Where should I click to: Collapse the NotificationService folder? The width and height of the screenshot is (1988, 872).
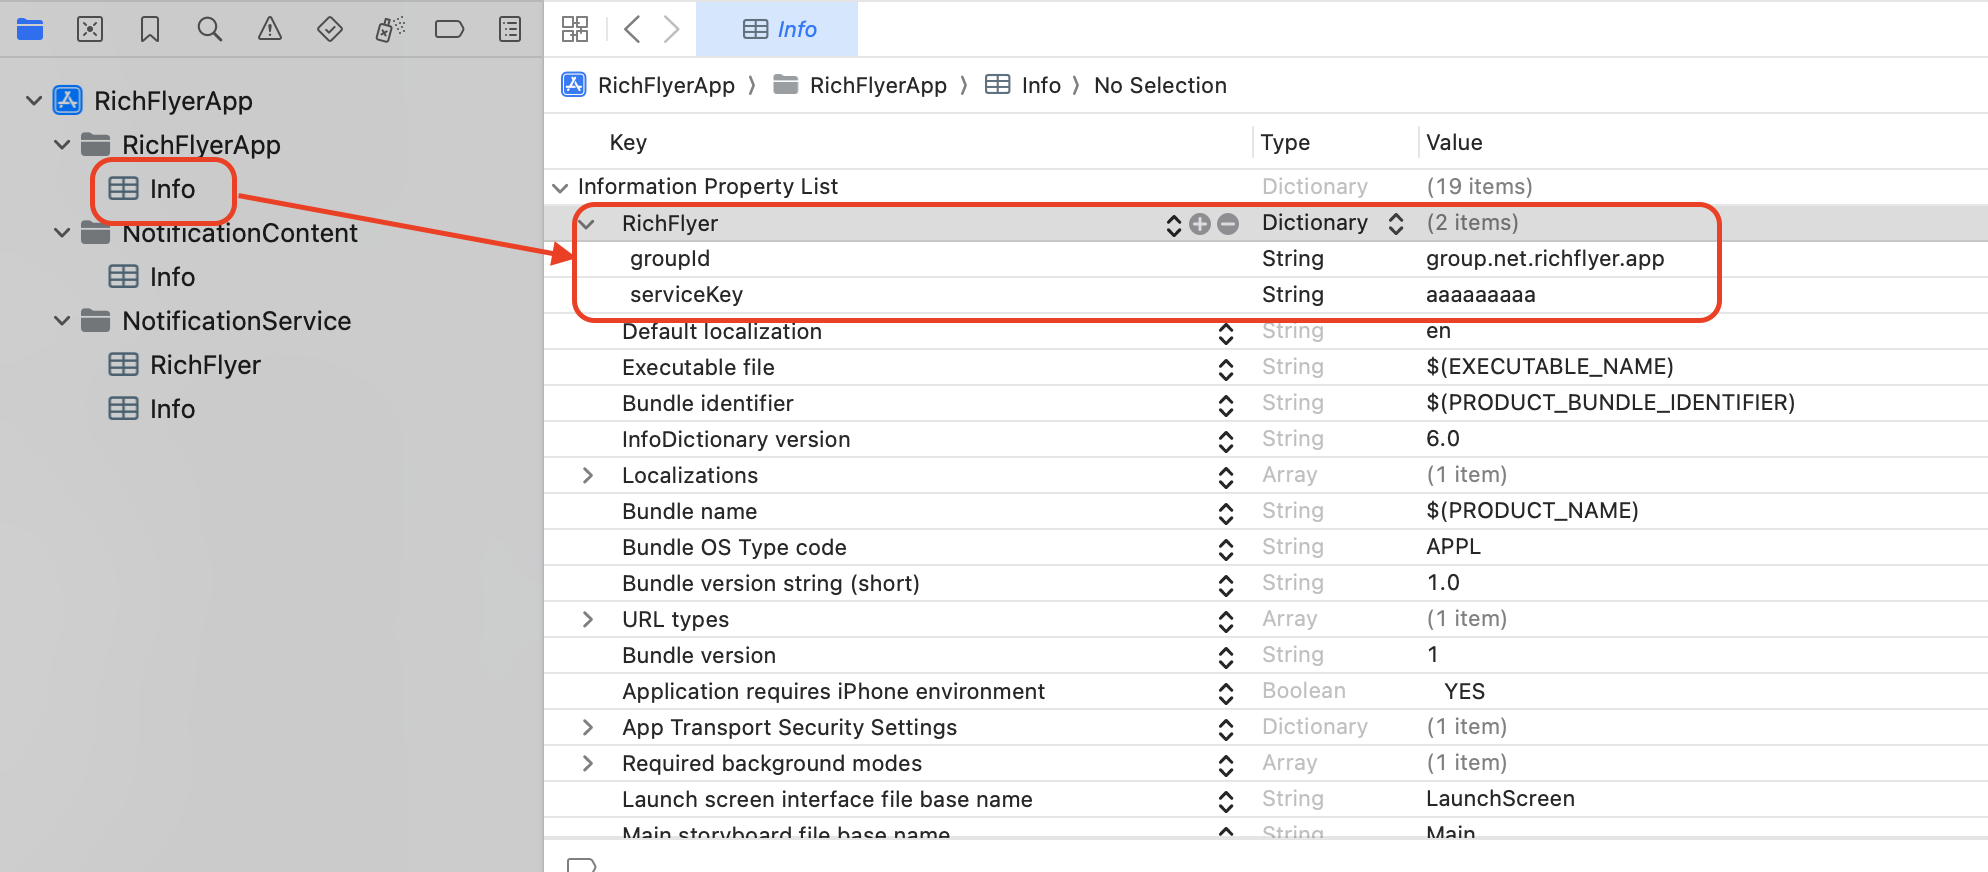click(62, 321)
